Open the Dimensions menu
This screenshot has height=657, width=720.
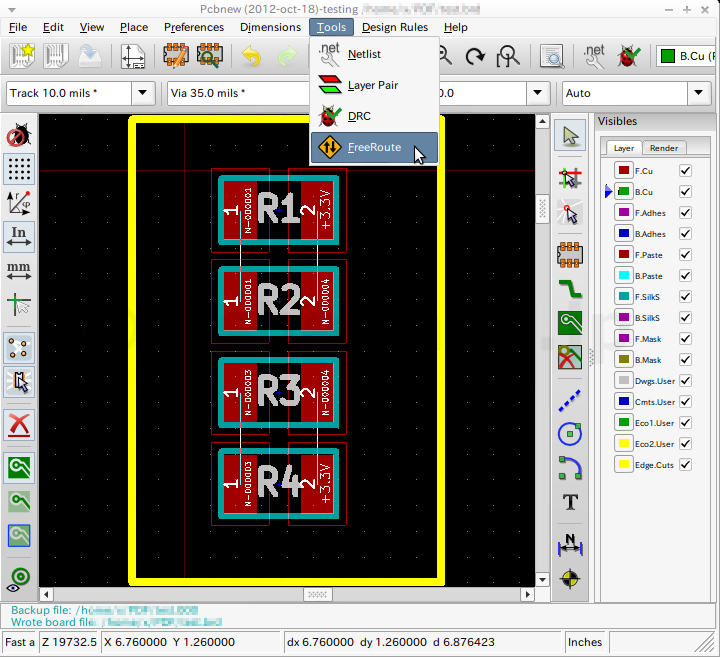pyautogui.click(x=270, y=28)
